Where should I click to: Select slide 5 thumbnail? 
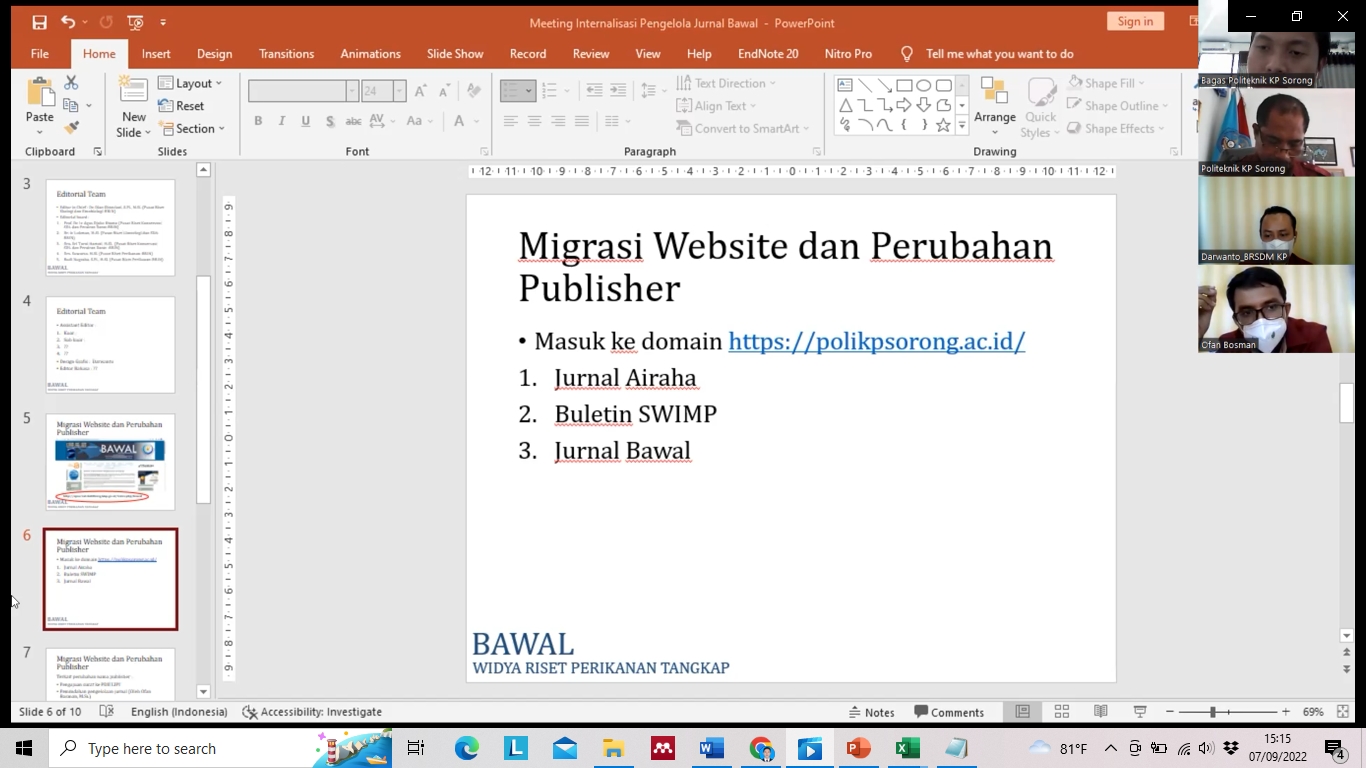pos(110,461)
